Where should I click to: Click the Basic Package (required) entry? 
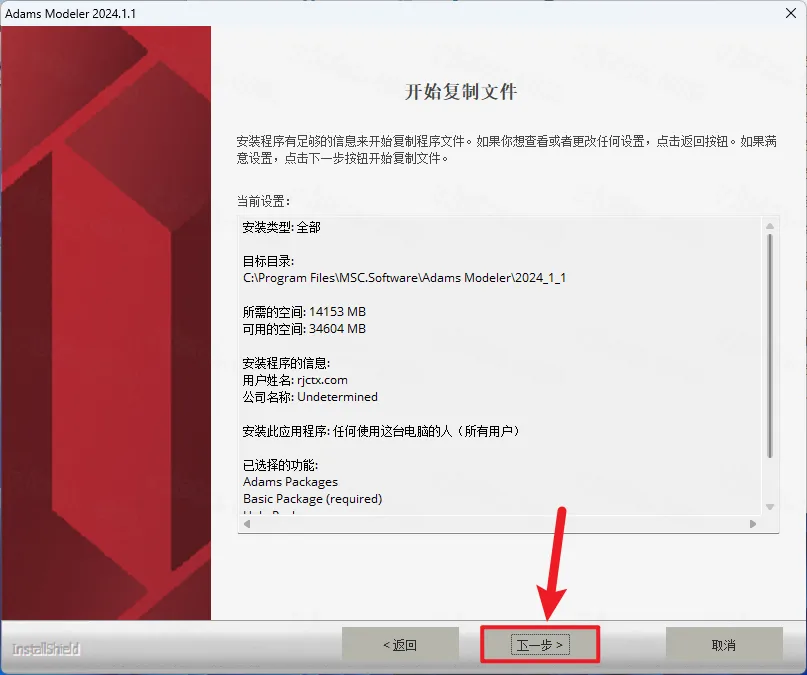(x=312, y=498)
